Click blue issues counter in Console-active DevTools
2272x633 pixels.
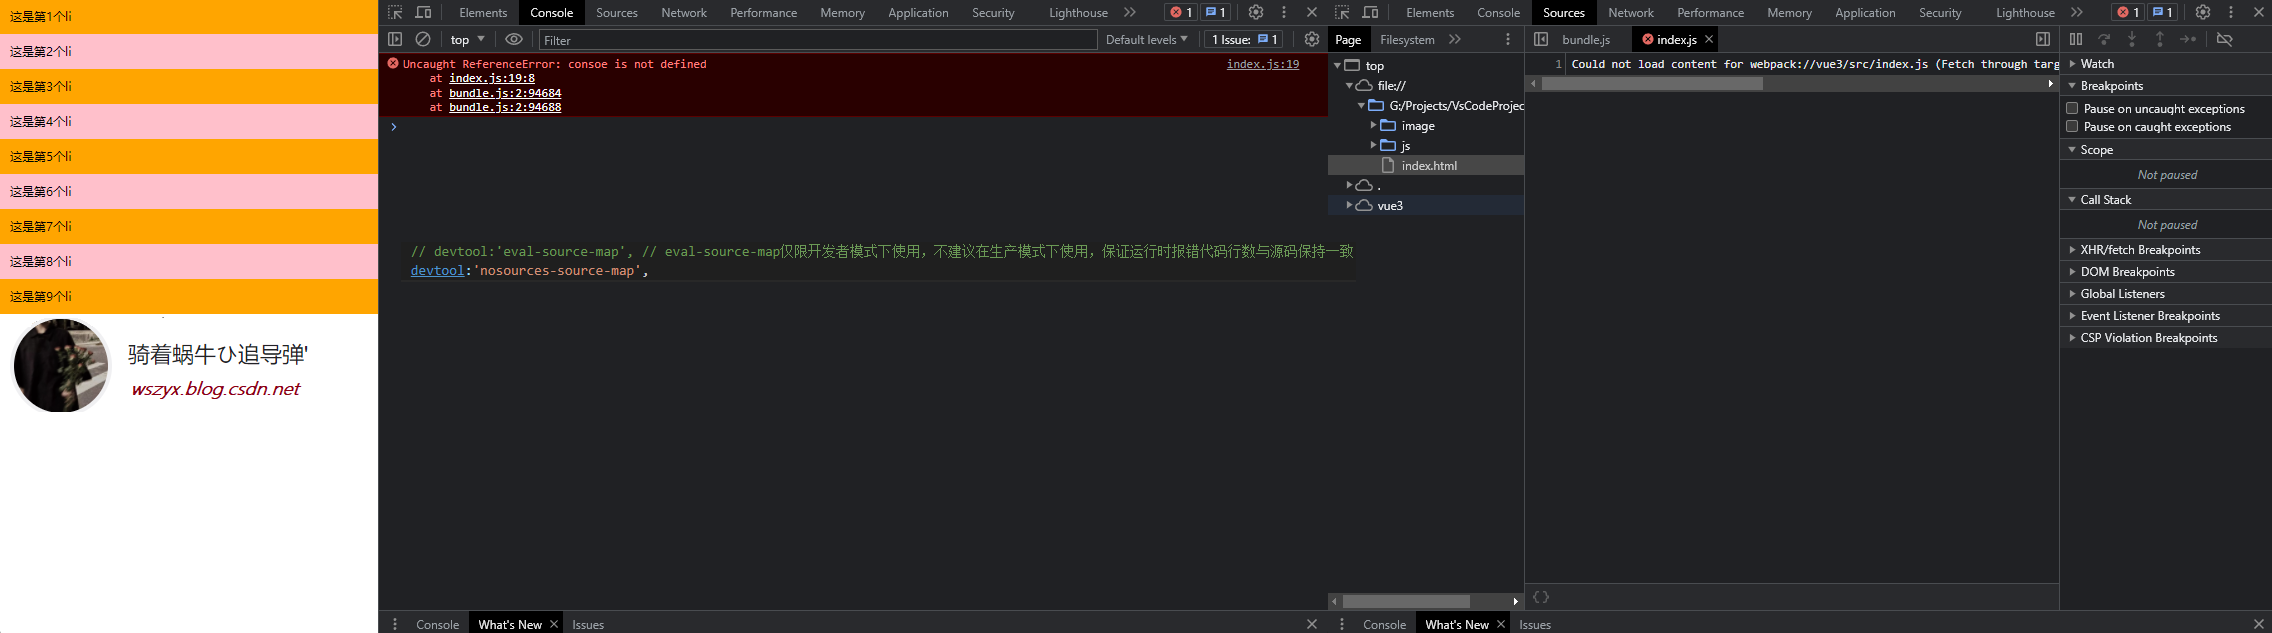pyautogui.click(x=1215, y=12)
